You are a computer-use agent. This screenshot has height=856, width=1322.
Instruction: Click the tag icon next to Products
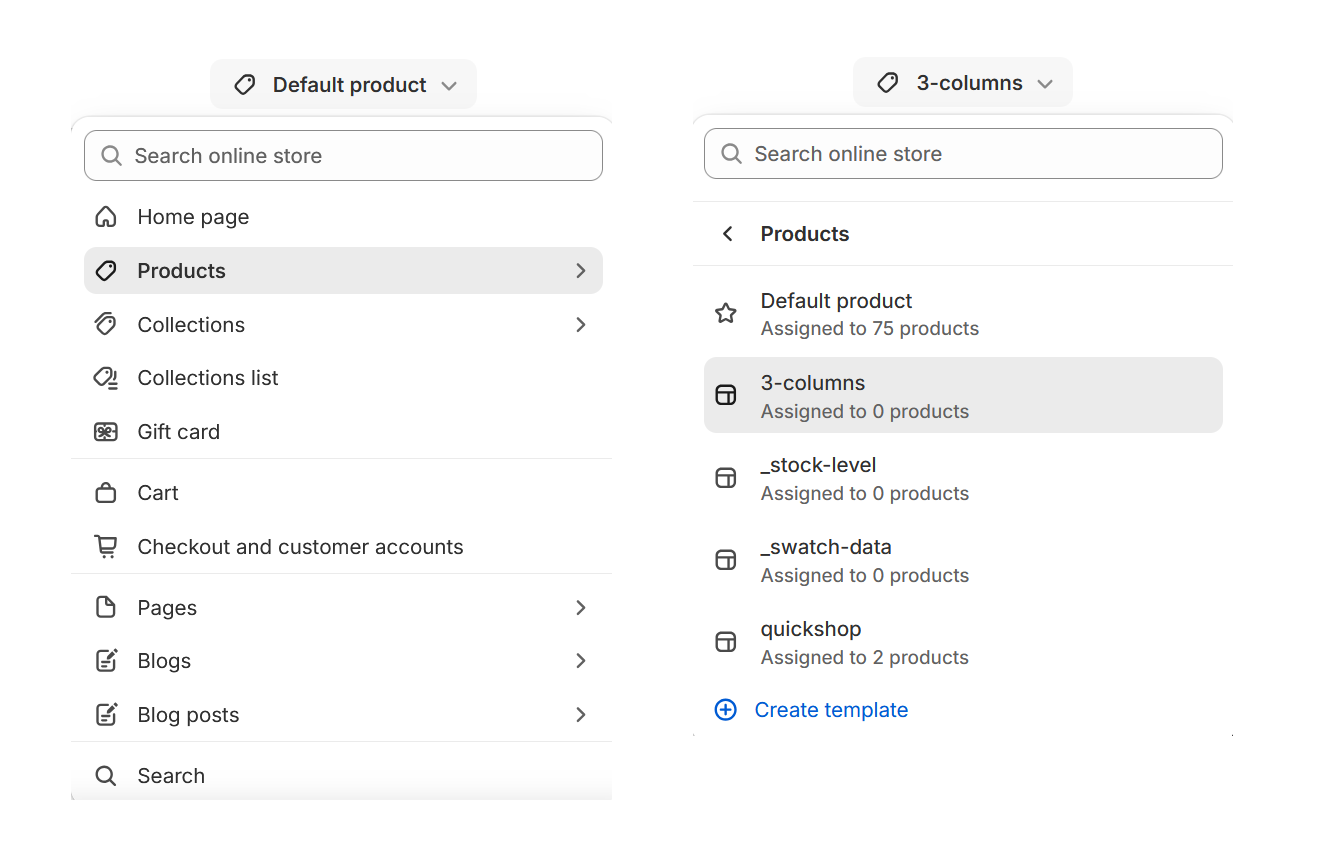coord(105,270)
